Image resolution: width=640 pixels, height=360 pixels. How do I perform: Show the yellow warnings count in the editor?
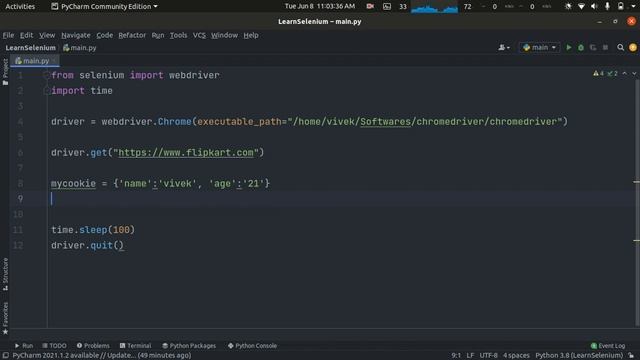click(x=598, y=73)
